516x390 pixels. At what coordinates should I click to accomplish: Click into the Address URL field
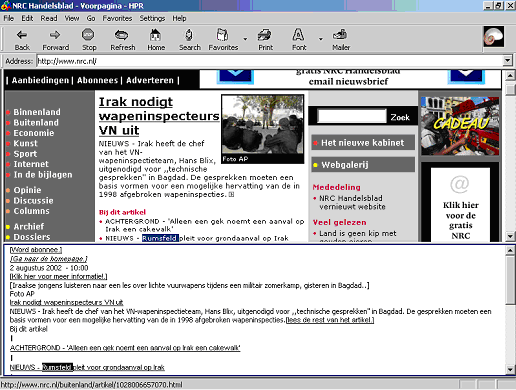pyautogui.click(x=269, y=61)
